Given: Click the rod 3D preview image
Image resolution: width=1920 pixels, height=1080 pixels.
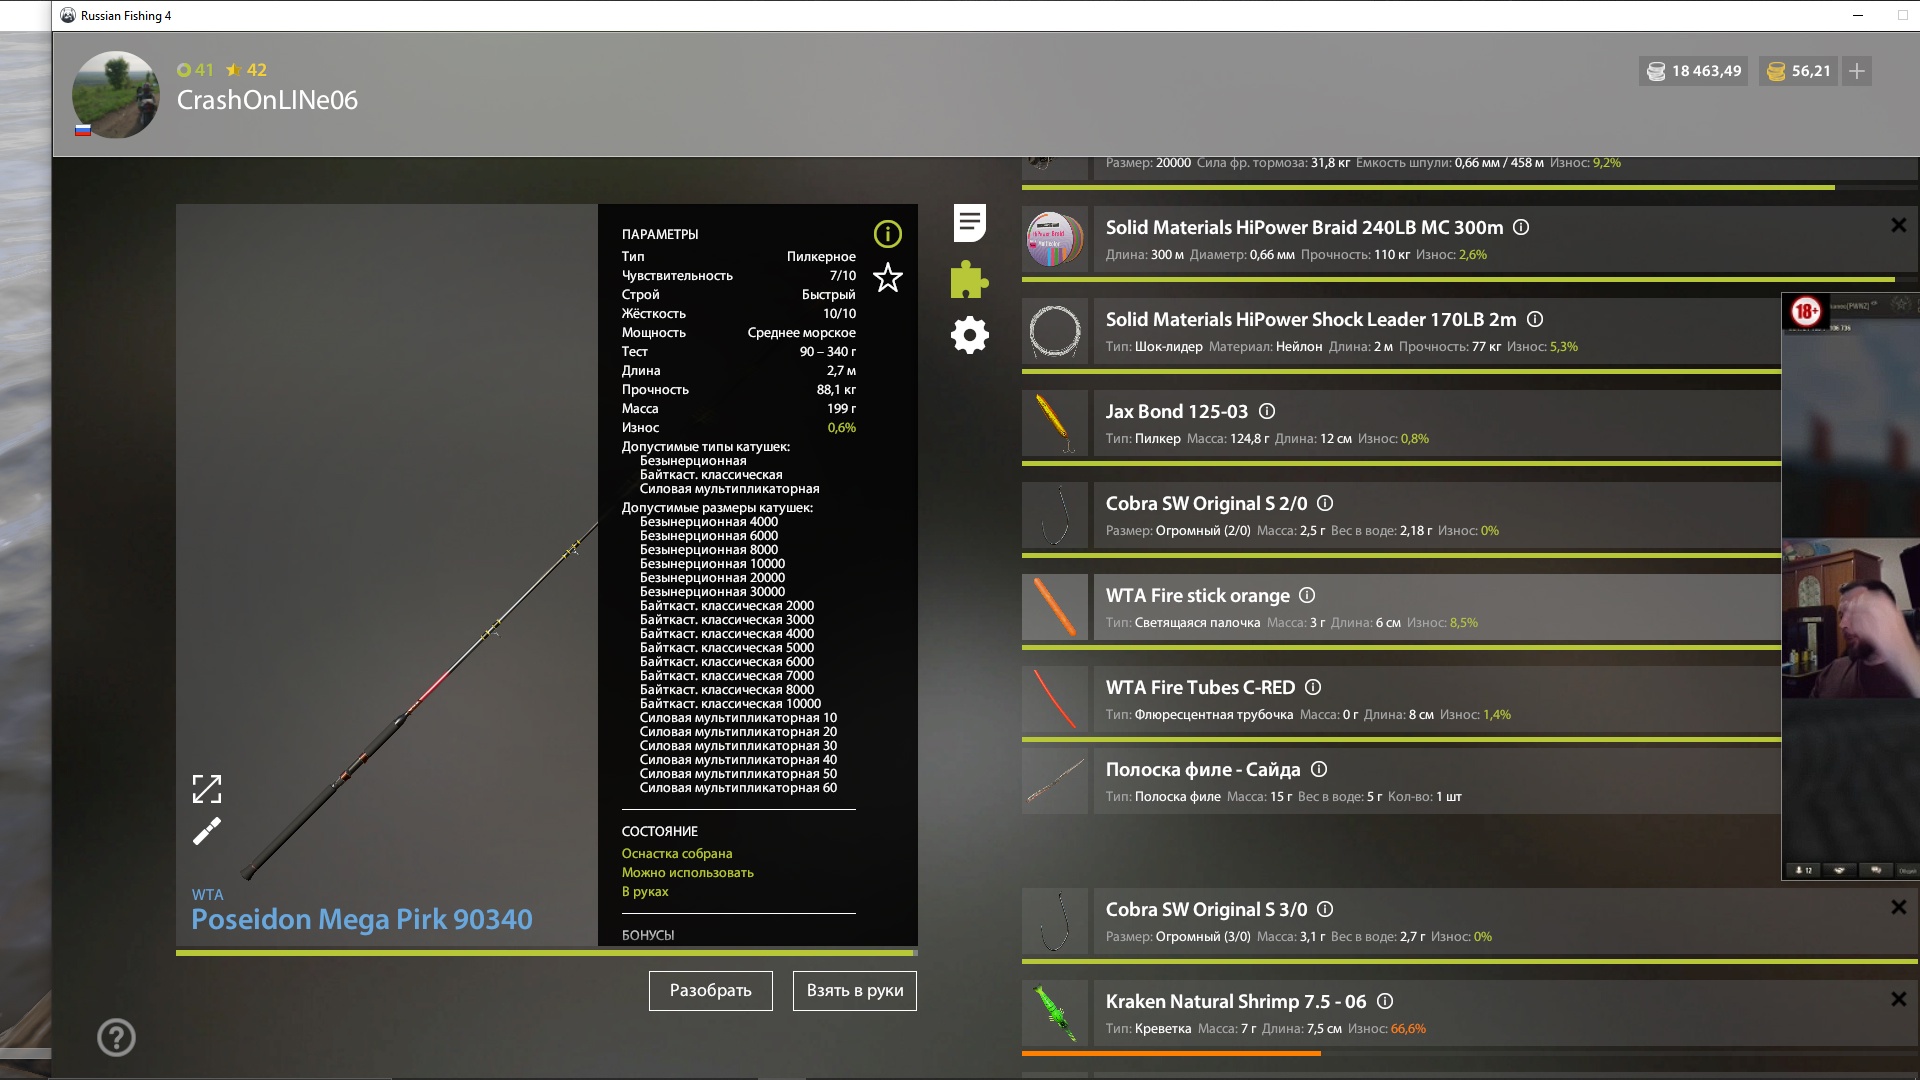Looking at the screenshot, I should (387, 575).
